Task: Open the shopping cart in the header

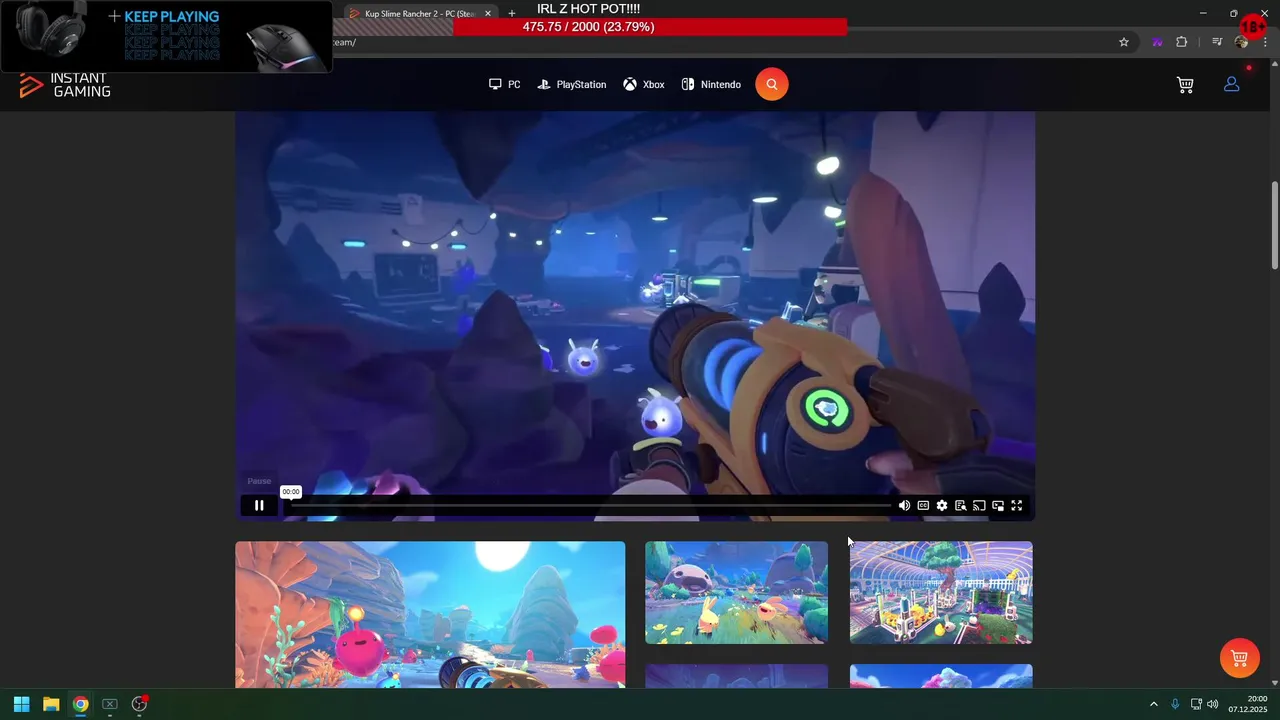Action: pos(1185,85)
